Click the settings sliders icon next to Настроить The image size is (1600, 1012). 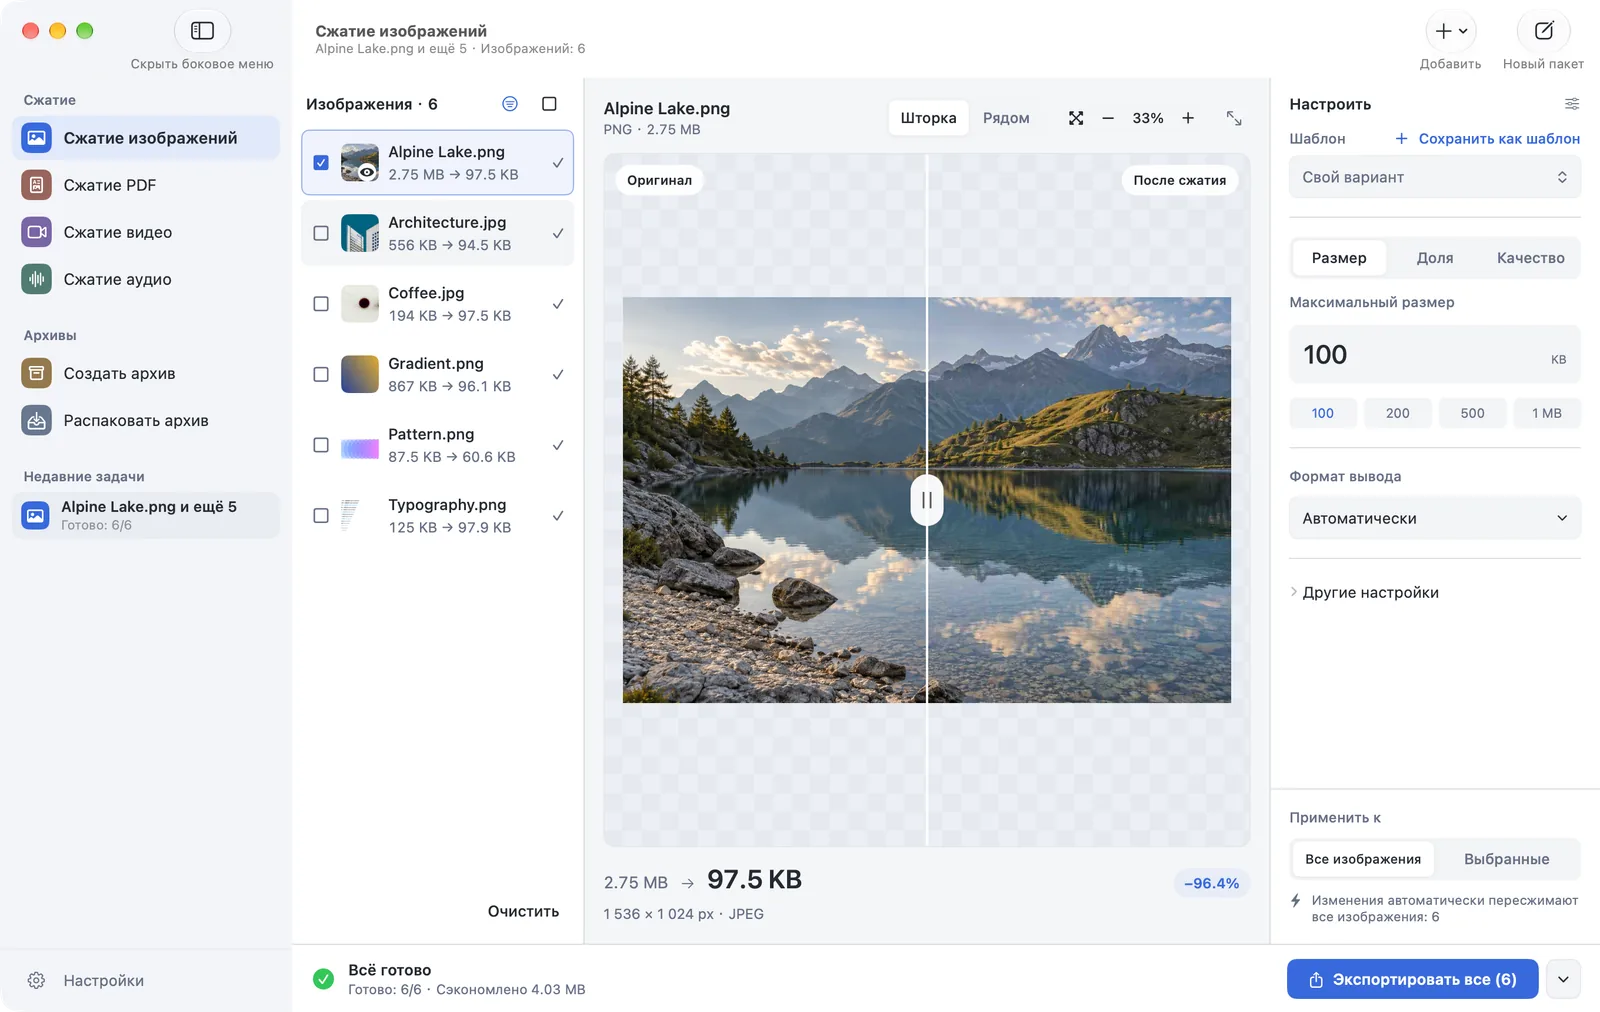[1572, 104]
